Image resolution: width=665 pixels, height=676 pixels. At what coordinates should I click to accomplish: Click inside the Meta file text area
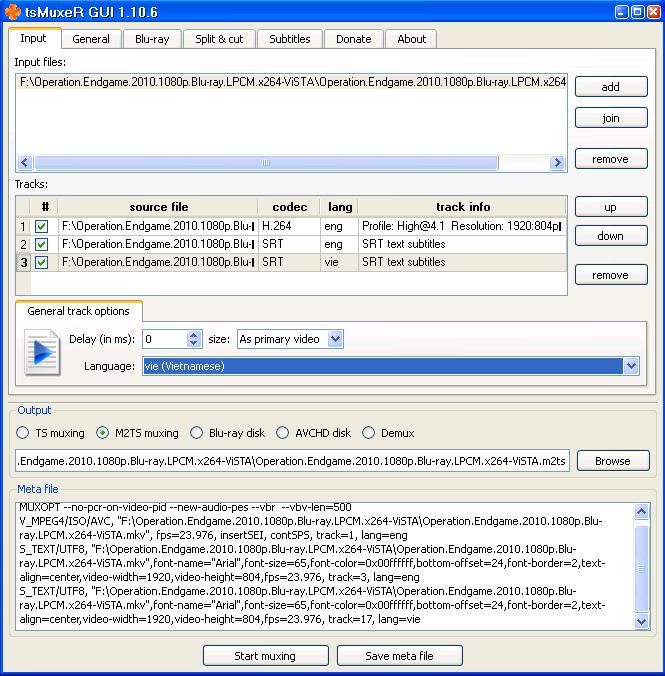pos(325,566)
